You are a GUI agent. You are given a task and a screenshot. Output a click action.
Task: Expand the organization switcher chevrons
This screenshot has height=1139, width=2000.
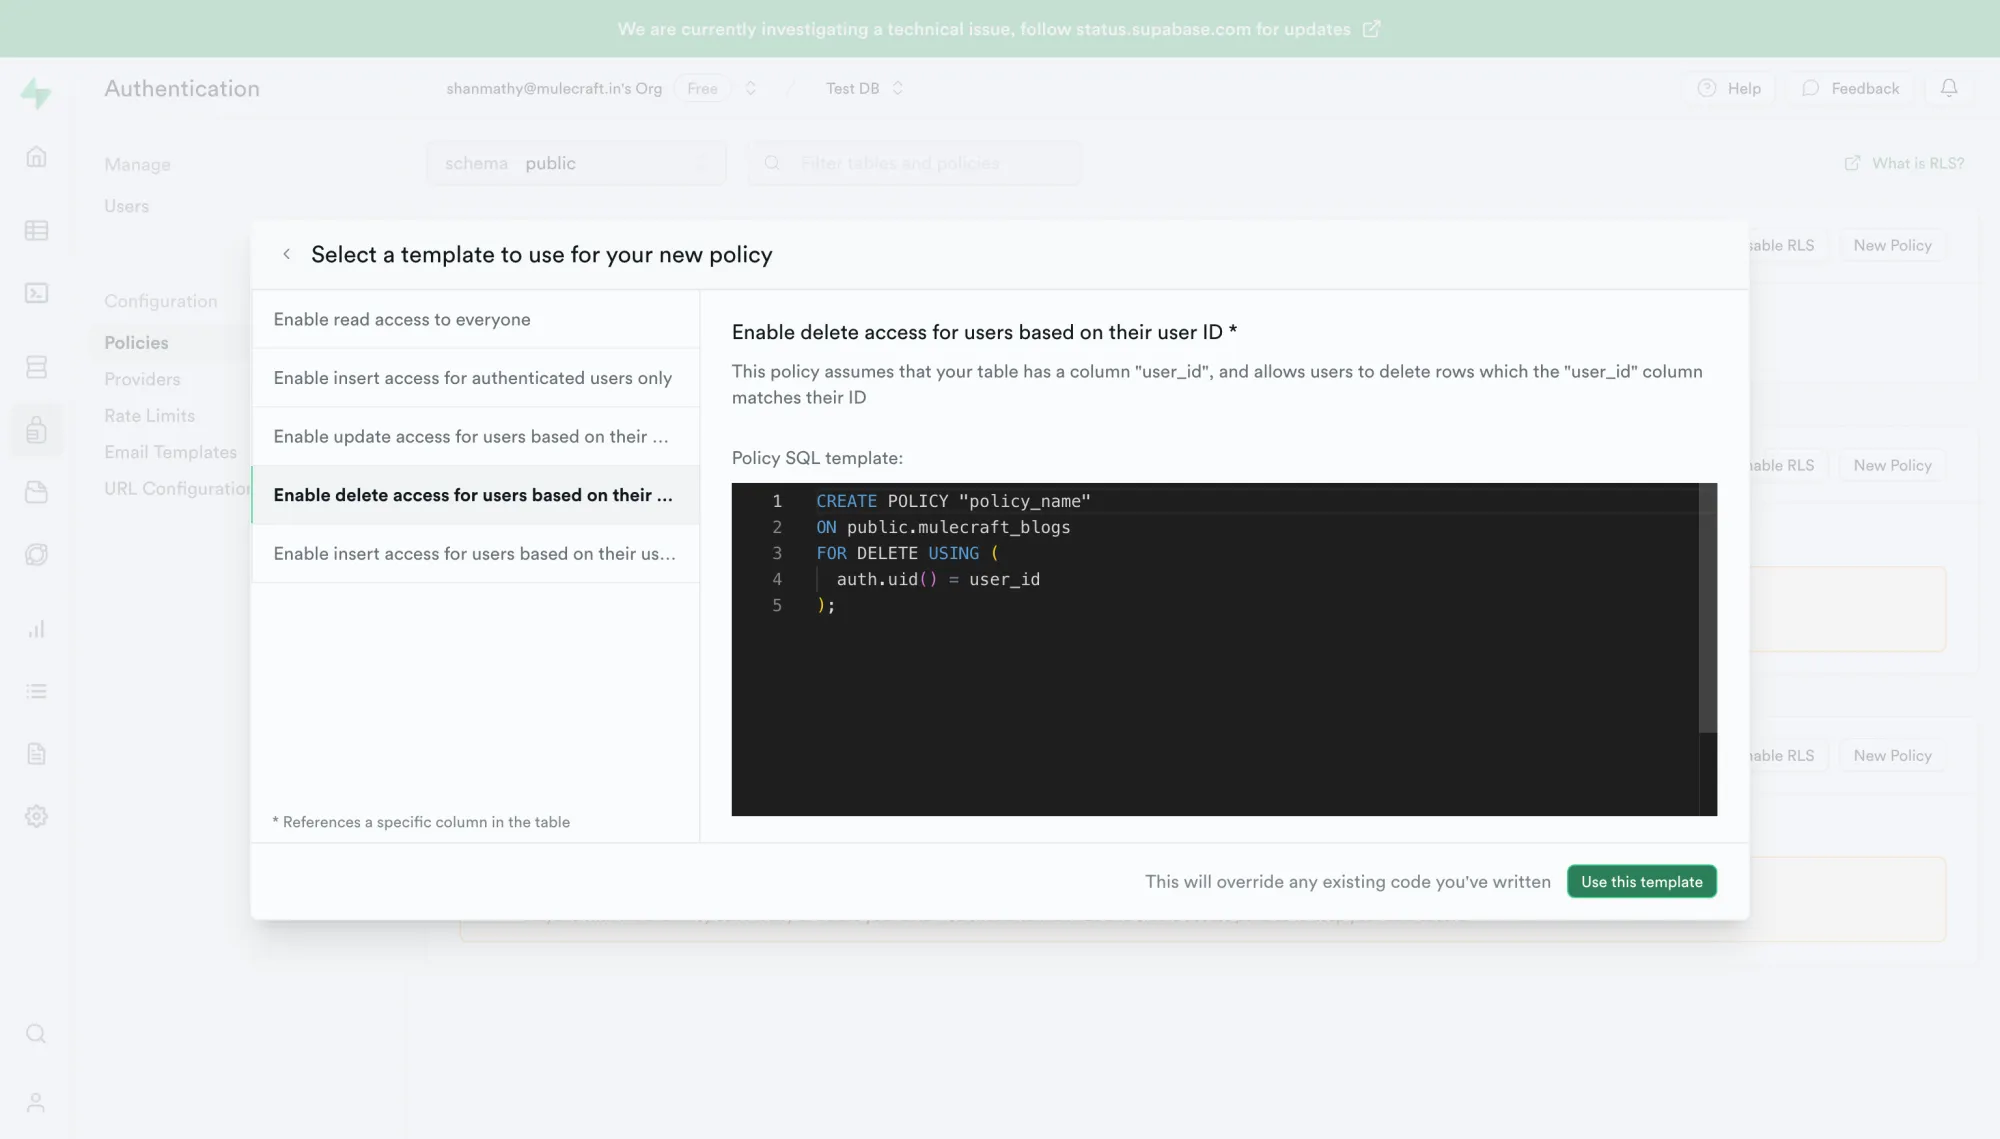tap(751, 88)
